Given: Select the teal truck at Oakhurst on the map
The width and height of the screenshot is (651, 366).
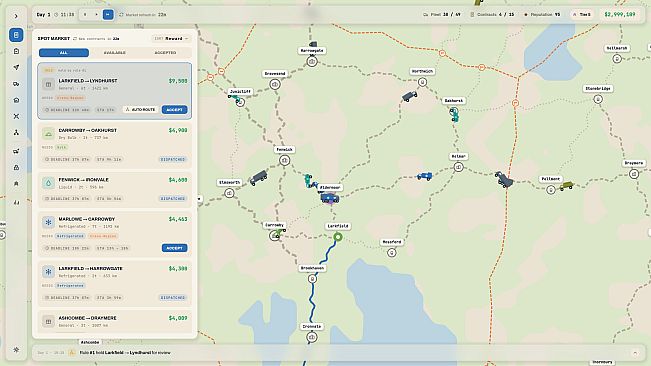Looking at the screenshot, I should coord(454,114).
